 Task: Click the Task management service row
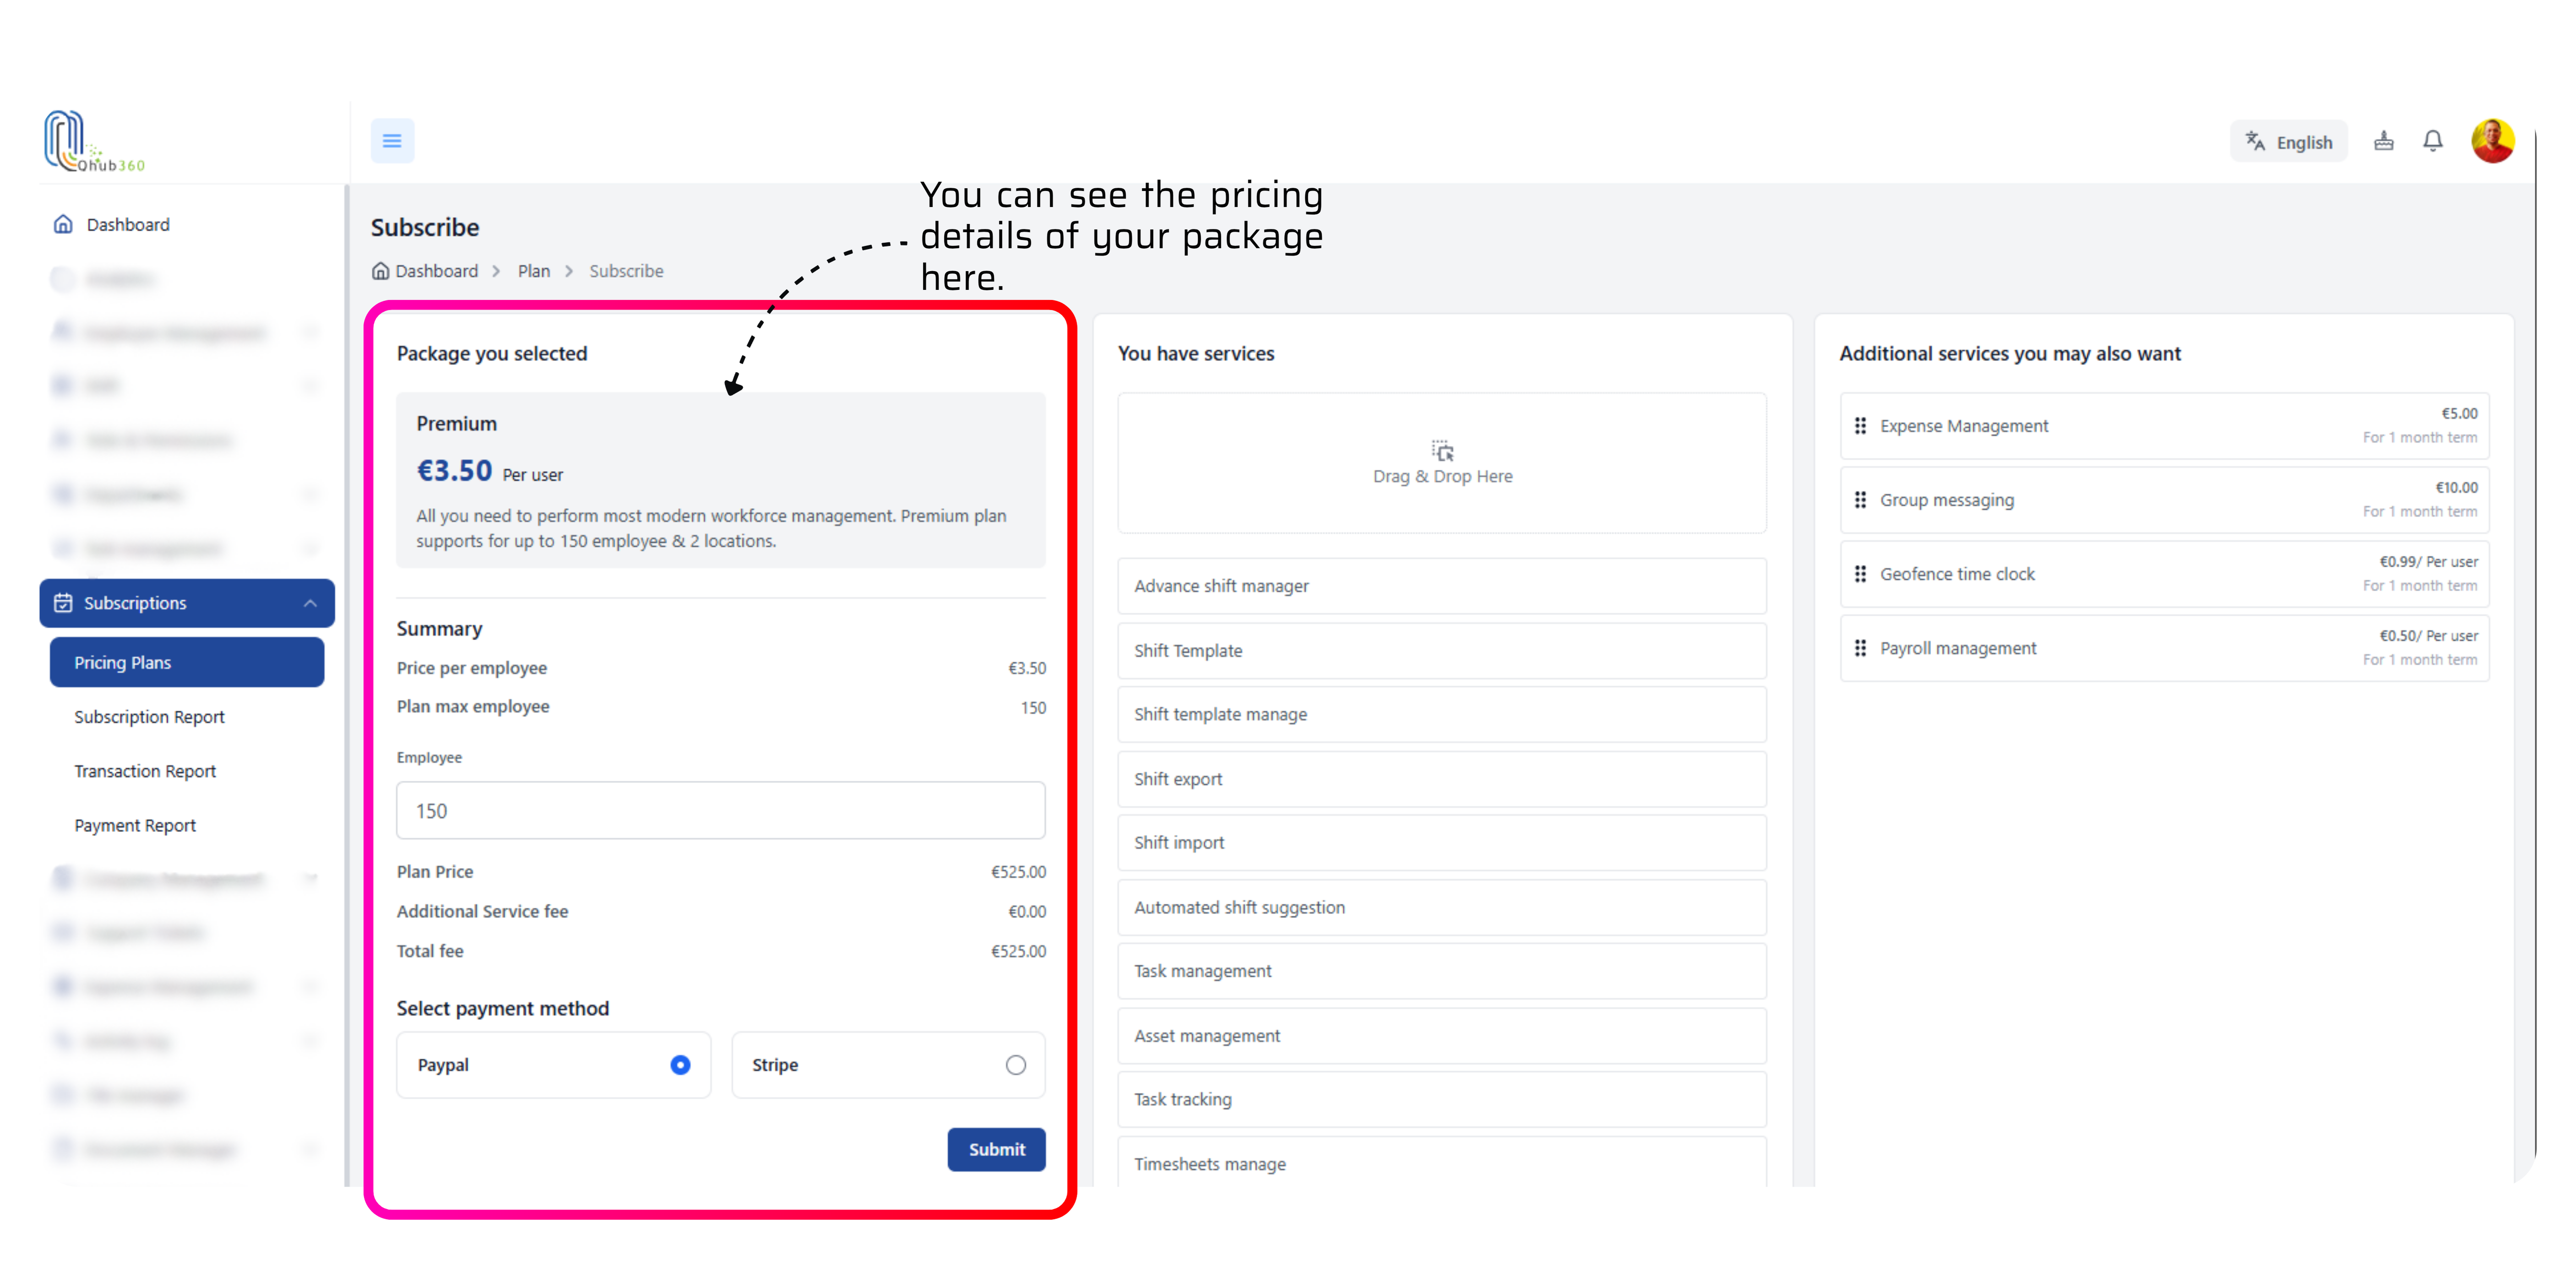click(x=1442, y=971)
